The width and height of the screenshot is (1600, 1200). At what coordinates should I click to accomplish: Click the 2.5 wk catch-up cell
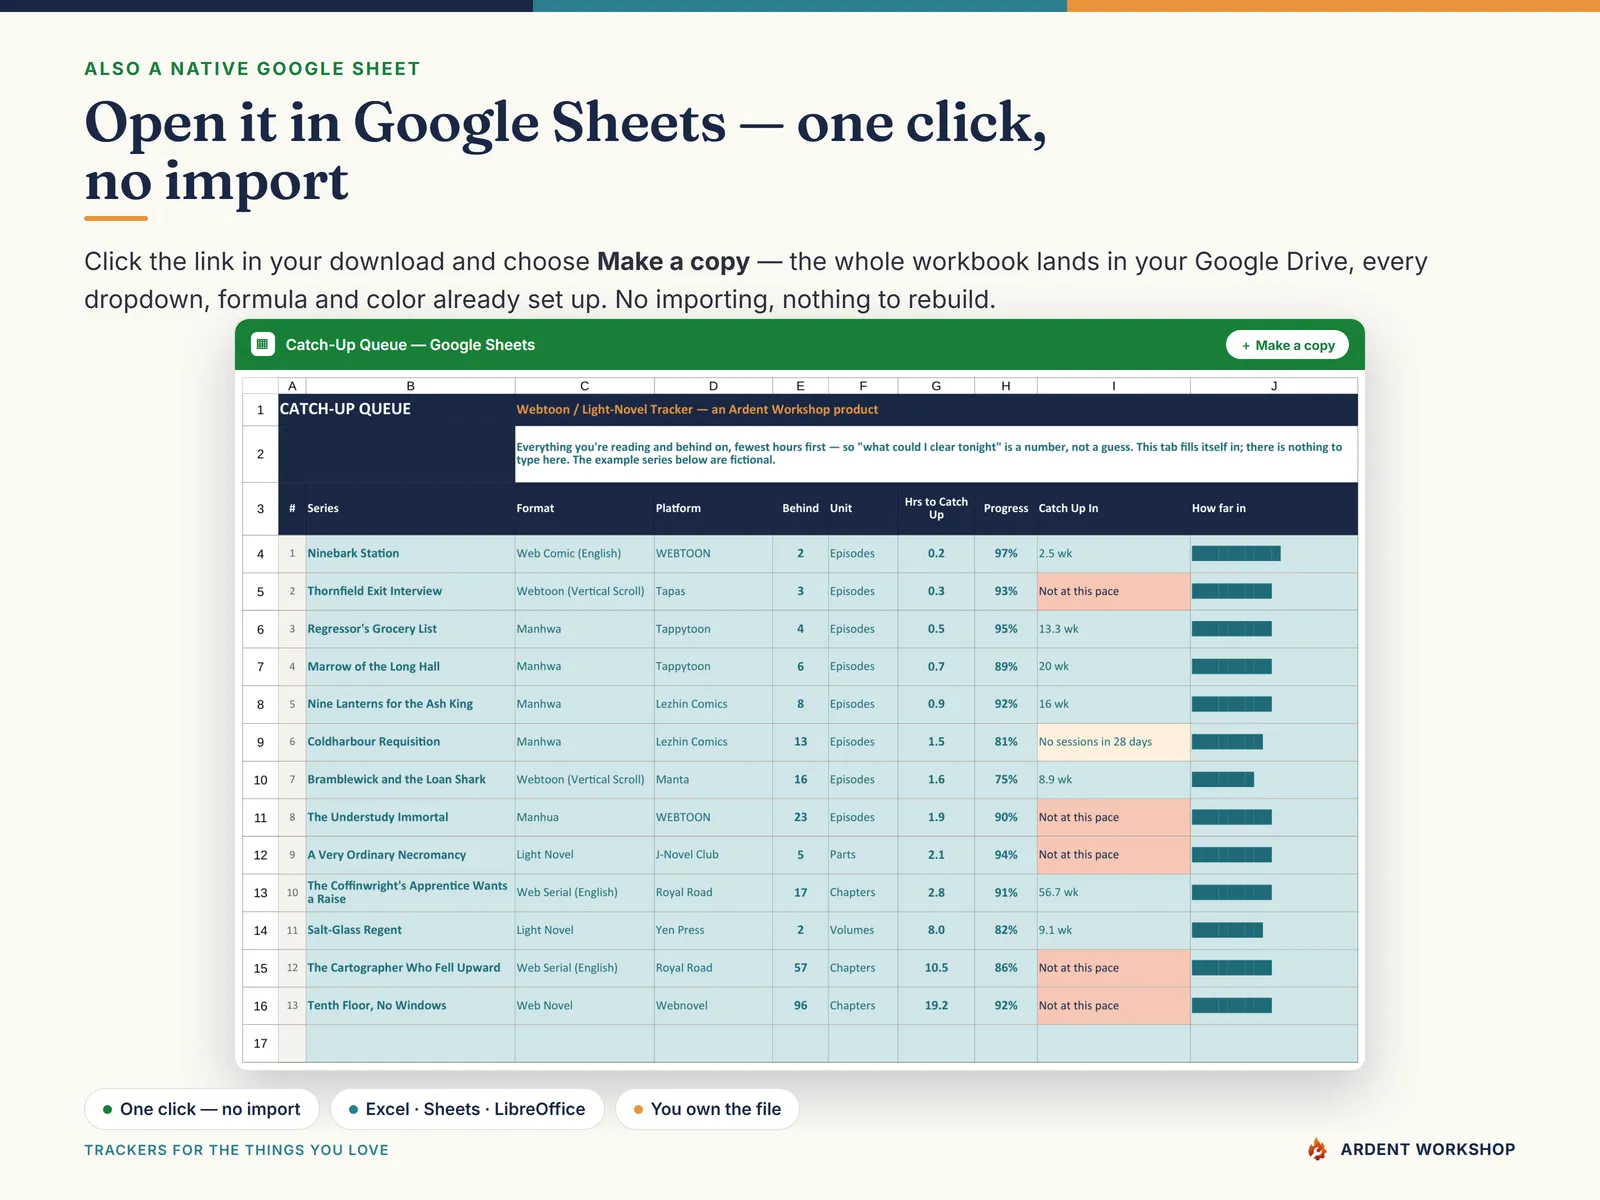(x=1113, y=553)
